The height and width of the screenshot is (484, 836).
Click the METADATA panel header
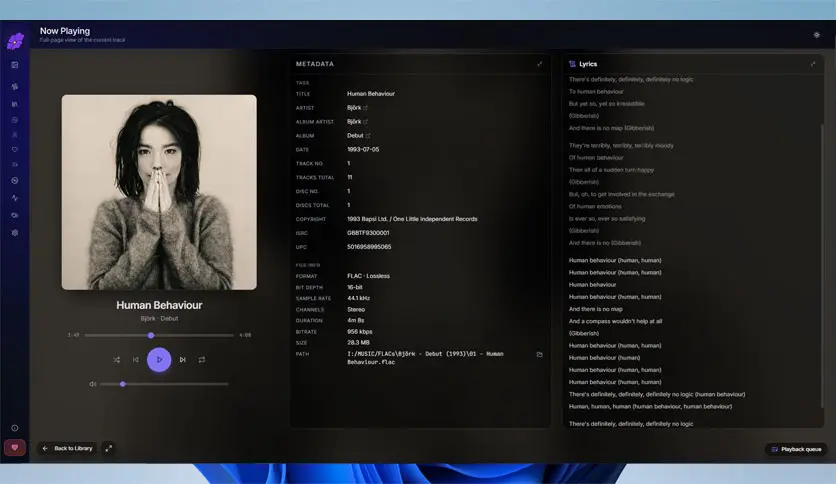[x=315, y=64]
